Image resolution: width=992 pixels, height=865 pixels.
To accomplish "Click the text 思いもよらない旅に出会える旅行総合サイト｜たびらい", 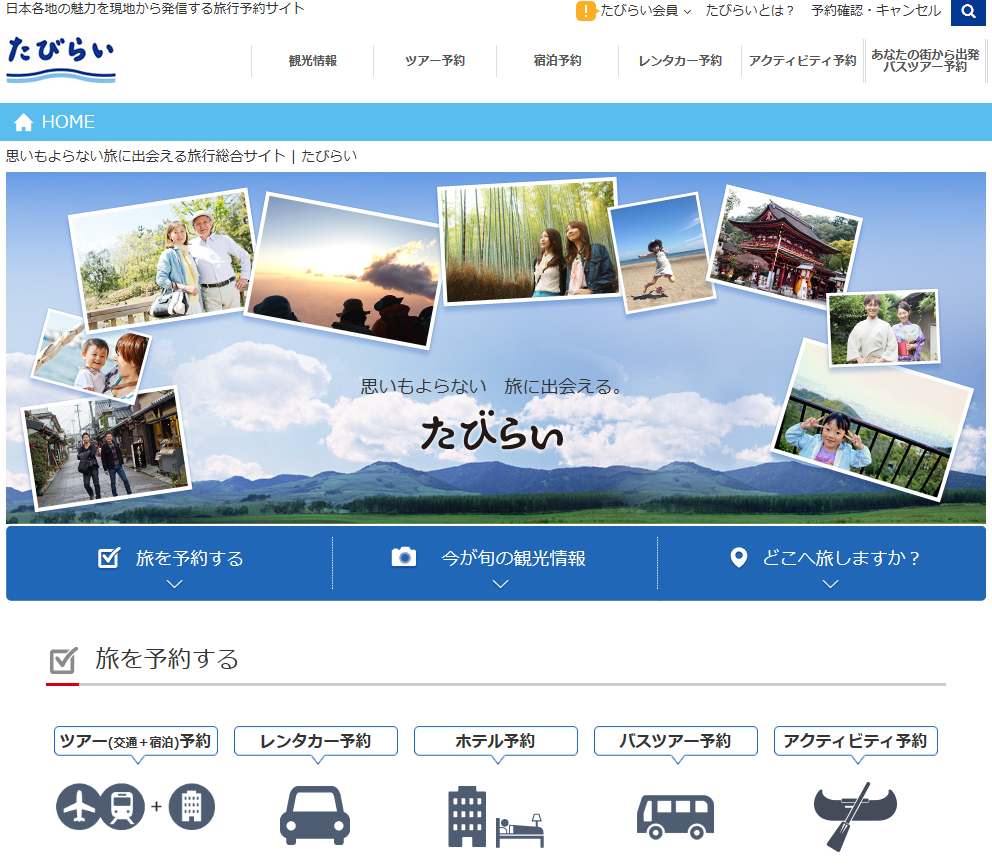I will pos(181,156).
